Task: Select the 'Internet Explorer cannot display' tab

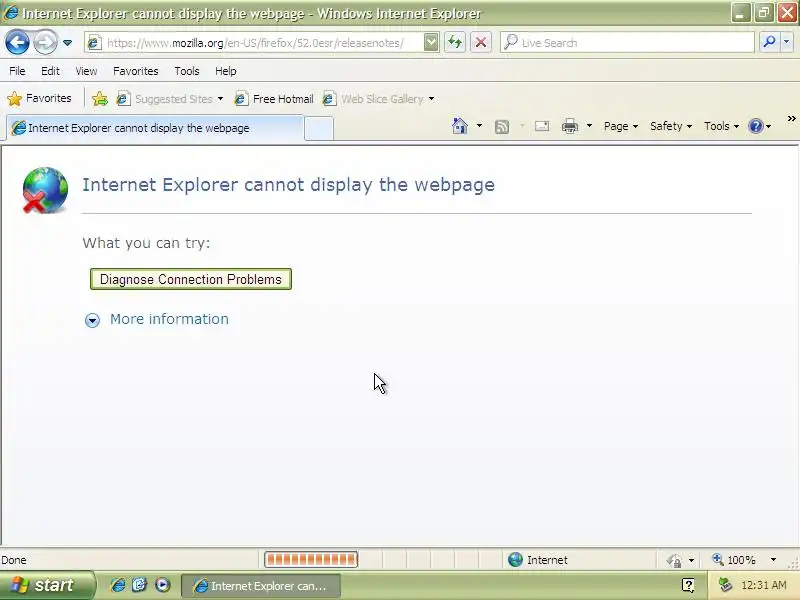Action: click(x=153, y=128)
